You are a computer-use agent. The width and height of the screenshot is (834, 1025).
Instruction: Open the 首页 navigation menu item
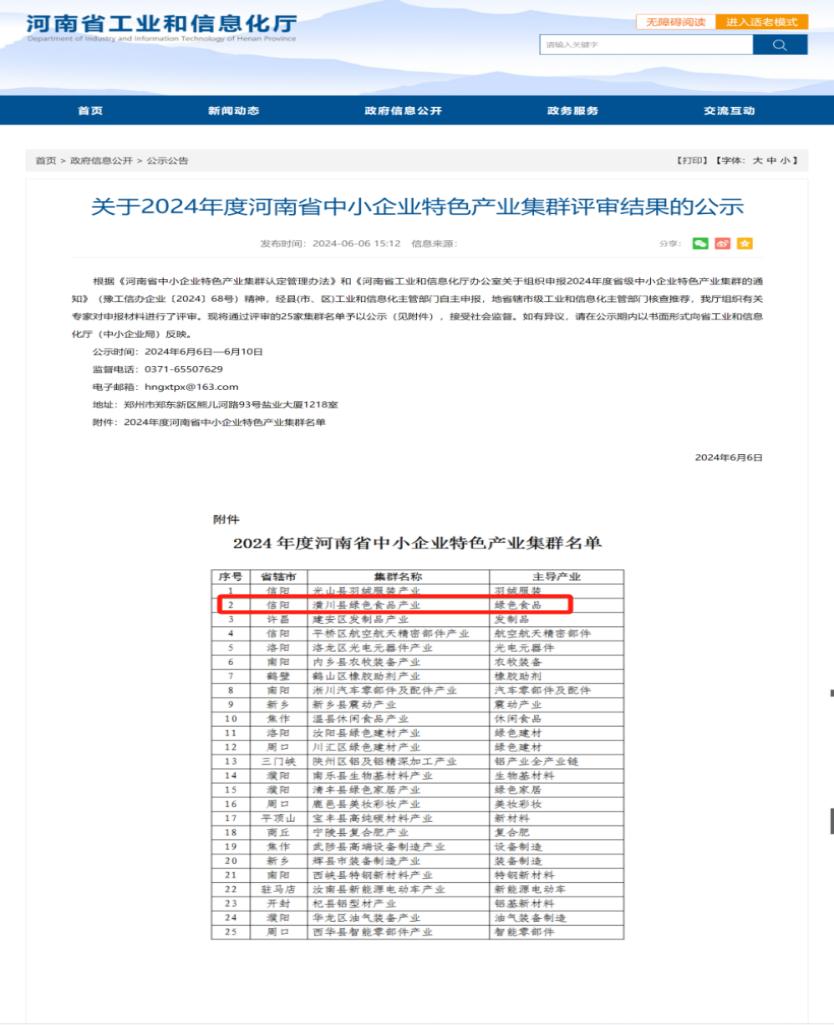pos(90,110)
